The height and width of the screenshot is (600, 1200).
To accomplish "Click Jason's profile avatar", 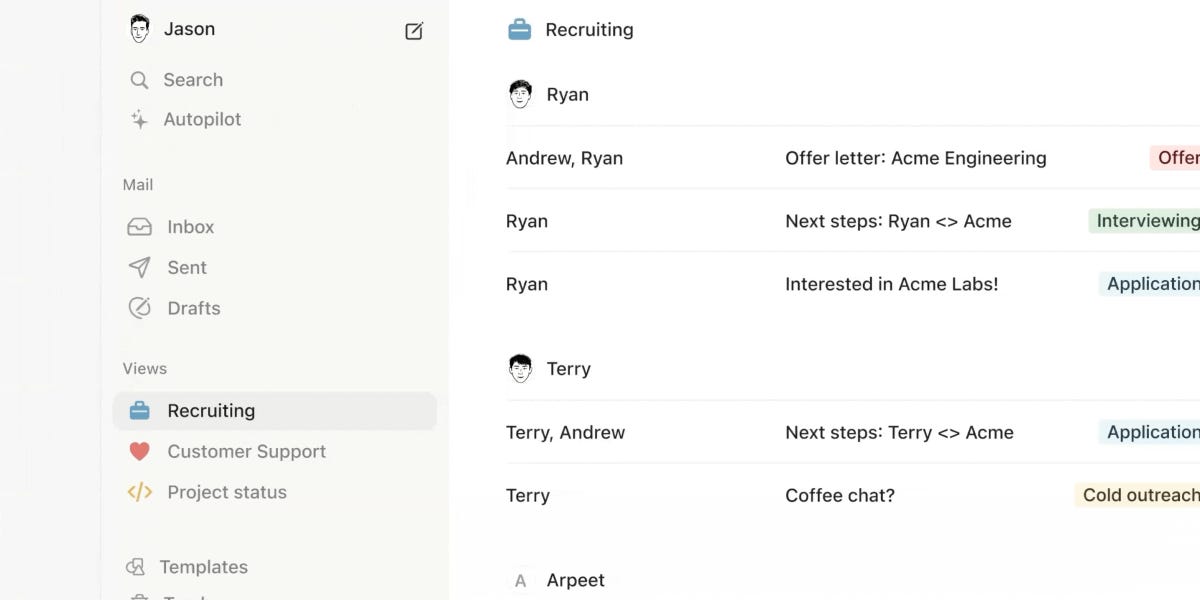I will tap(139, 28).
